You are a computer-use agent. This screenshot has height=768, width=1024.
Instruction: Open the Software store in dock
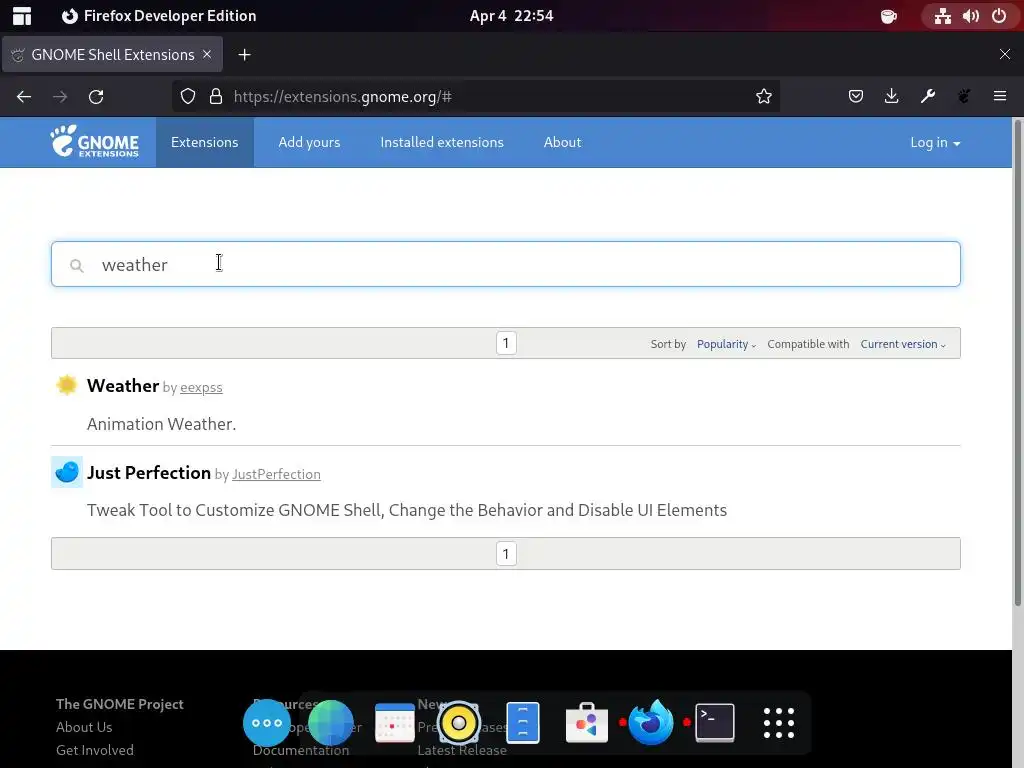pos(586,723)
